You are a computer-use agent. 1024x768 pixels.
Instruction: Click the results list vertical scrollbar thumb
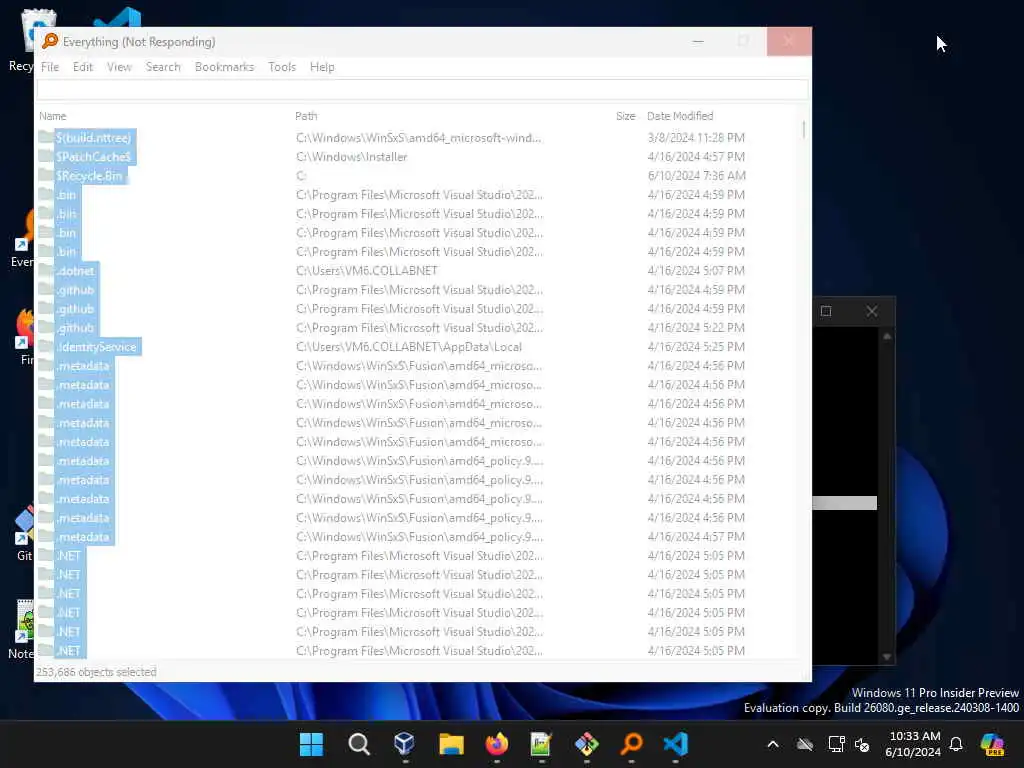[803, 129]
